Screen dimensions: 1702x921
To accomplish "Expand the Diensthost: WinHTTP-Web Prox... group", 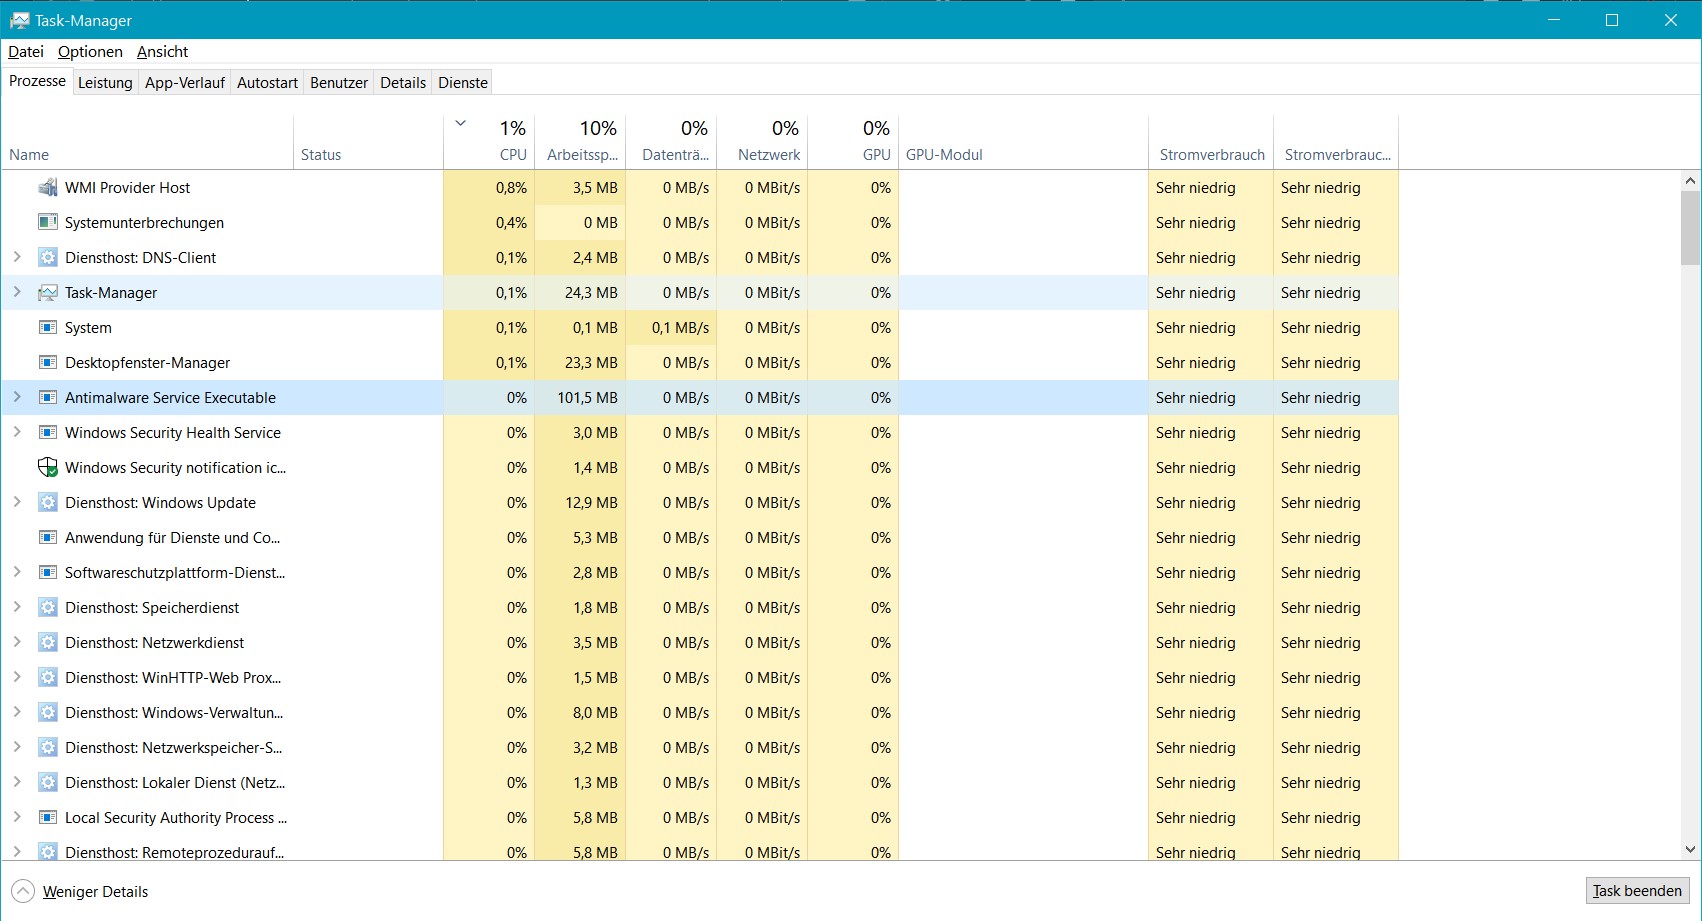I will coord(17,677).
